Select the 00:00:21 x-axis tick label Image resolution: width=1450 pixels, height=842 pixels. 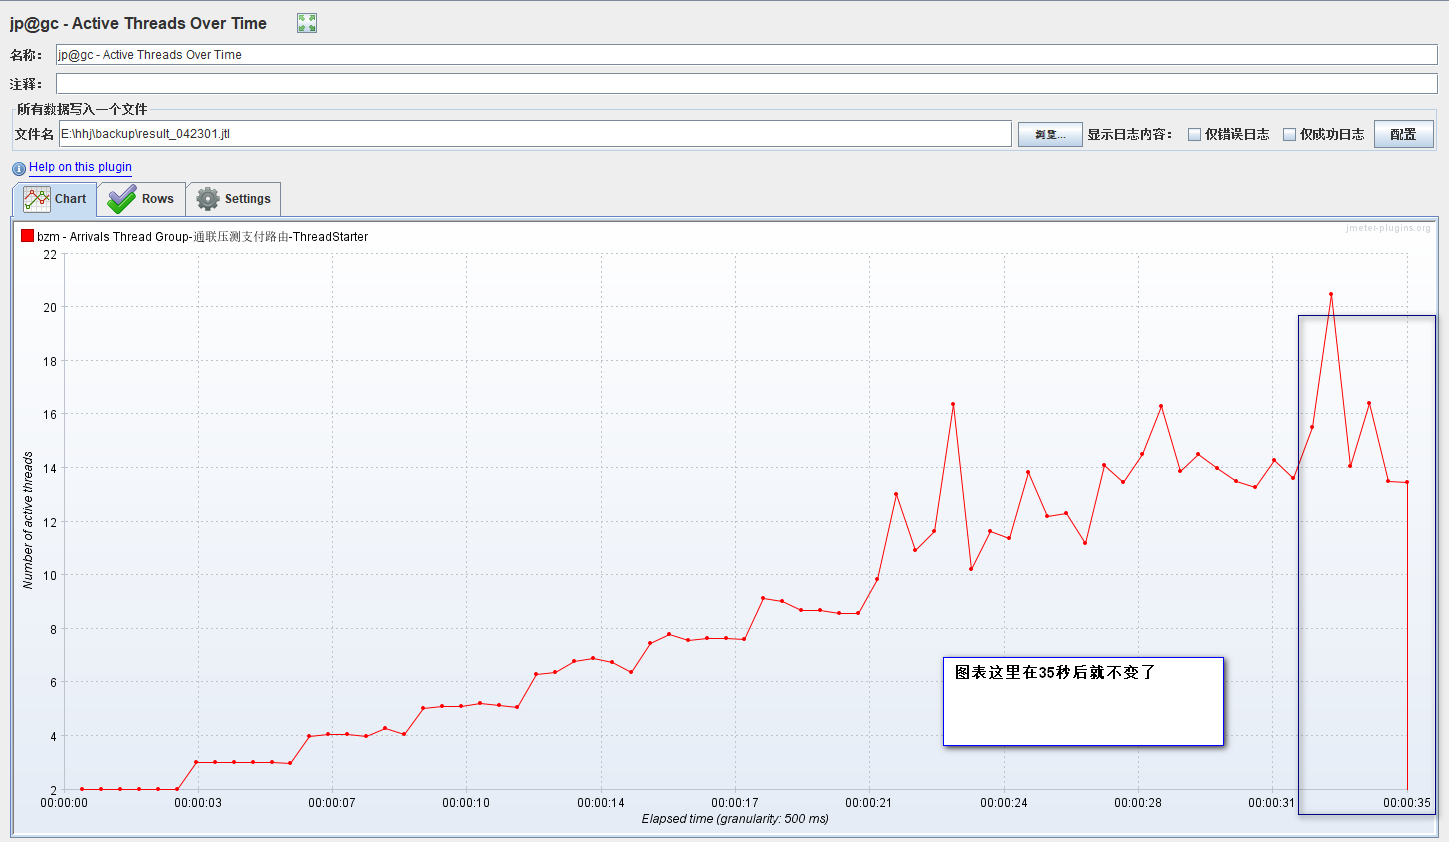pos(869,803)
